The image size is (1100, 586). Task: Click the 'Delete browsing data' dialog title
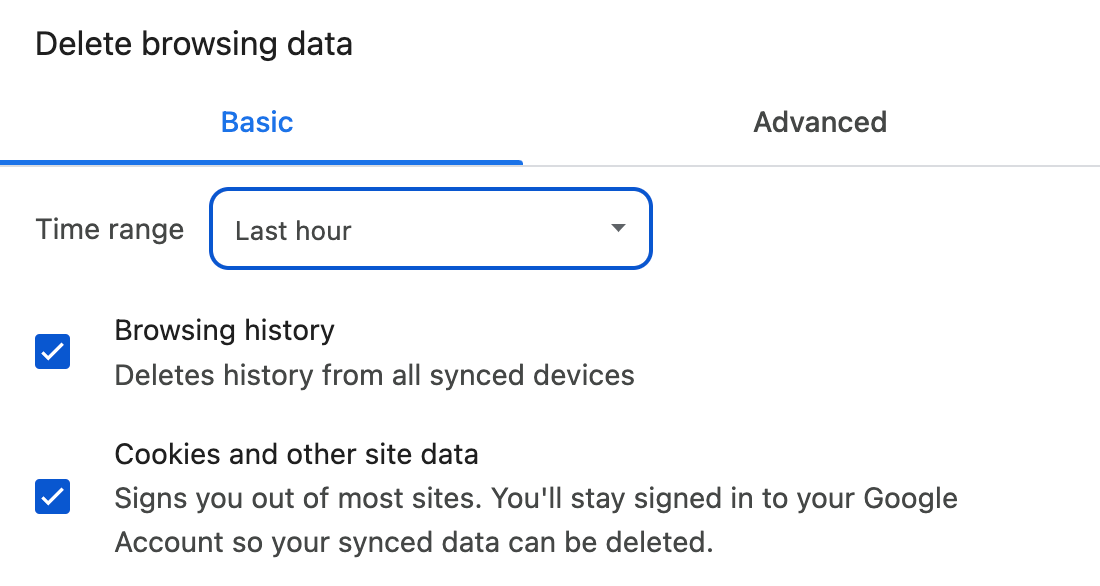click(x=194, y=44)
